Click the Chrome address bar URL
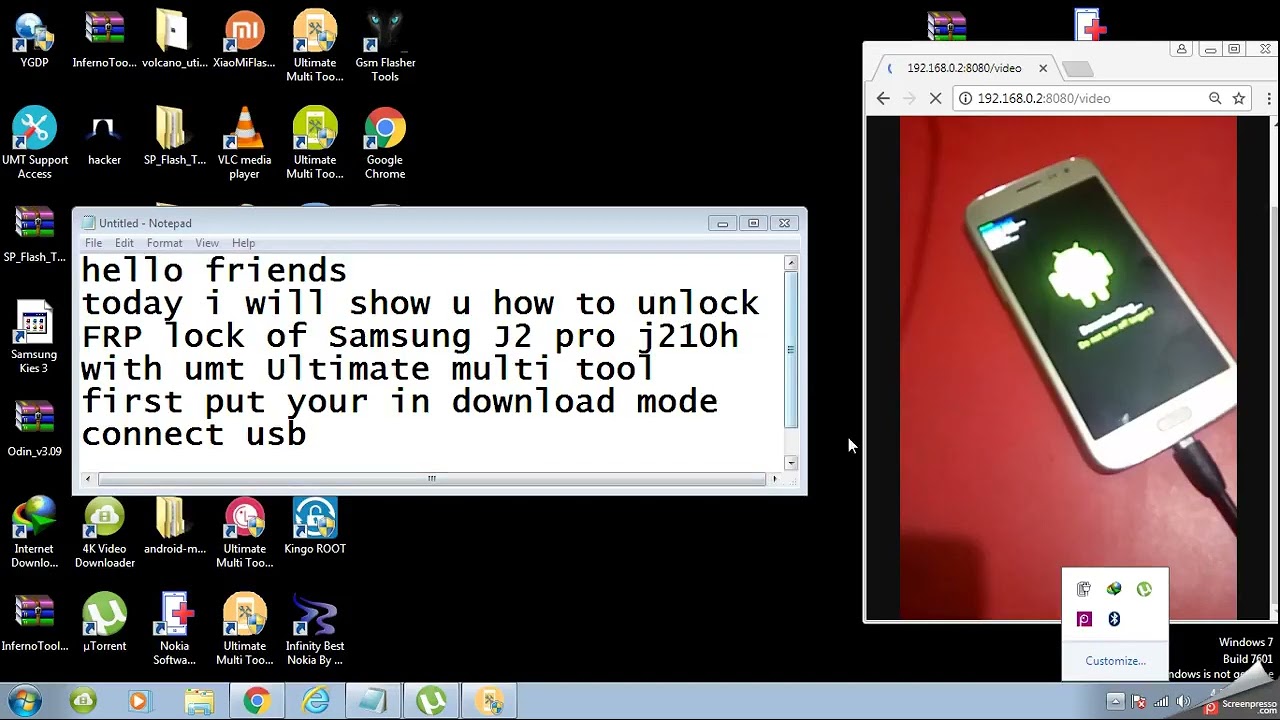The width and height of the screenshot is (1280, 720). 1044,98
